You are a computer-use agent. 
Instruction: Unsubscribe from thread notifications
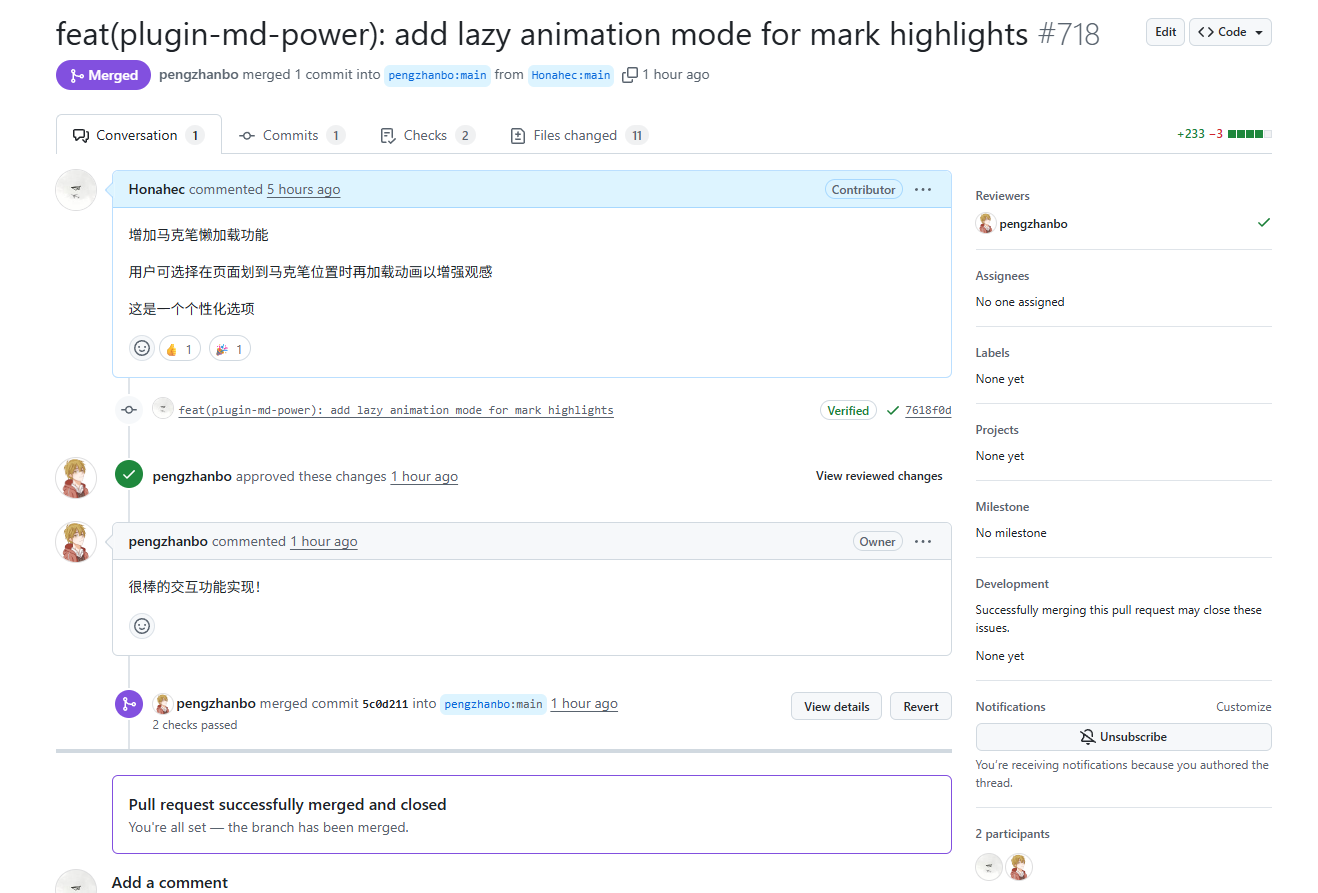(1123, 737)
